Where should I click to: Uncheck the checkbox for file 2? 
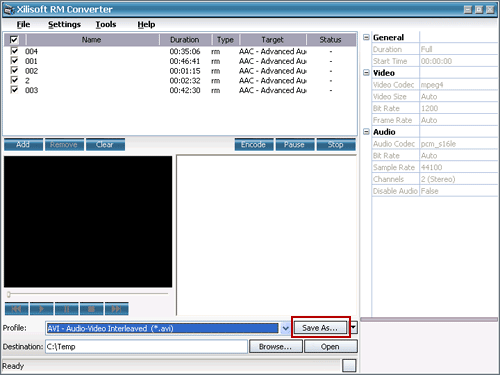pos(14,80)
